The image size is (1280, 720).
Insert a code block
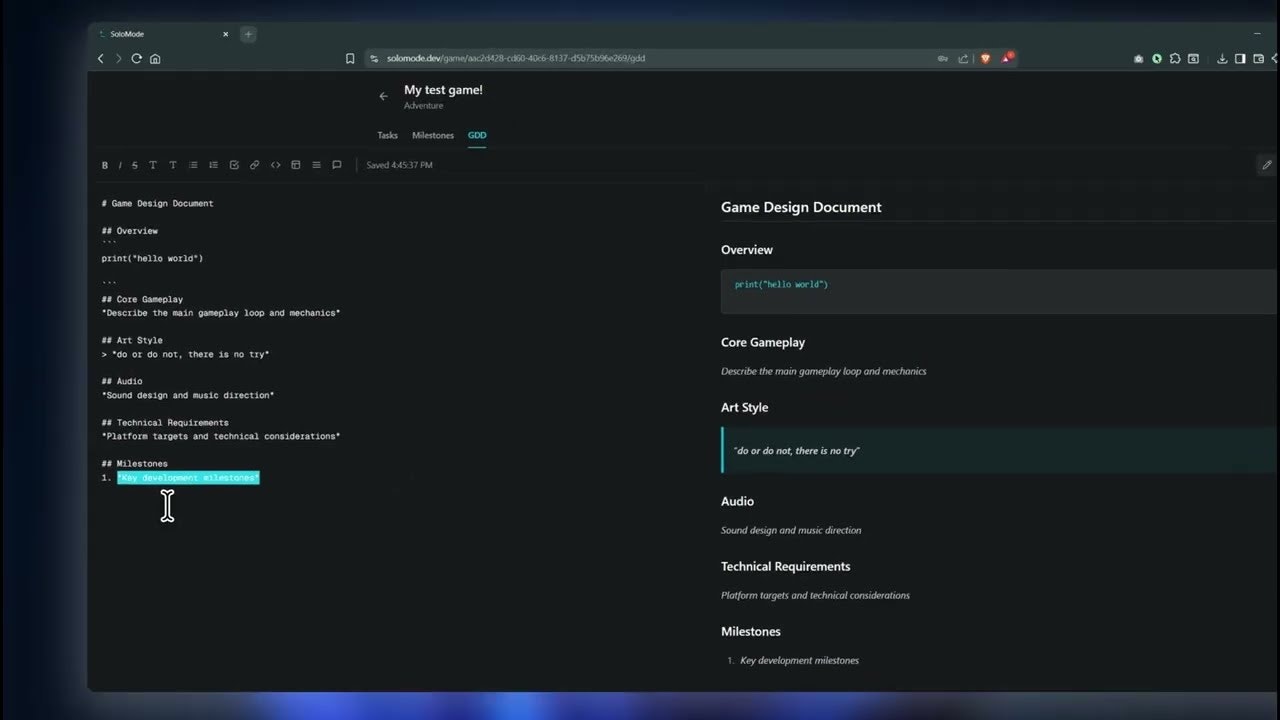[x=276, y=165]
